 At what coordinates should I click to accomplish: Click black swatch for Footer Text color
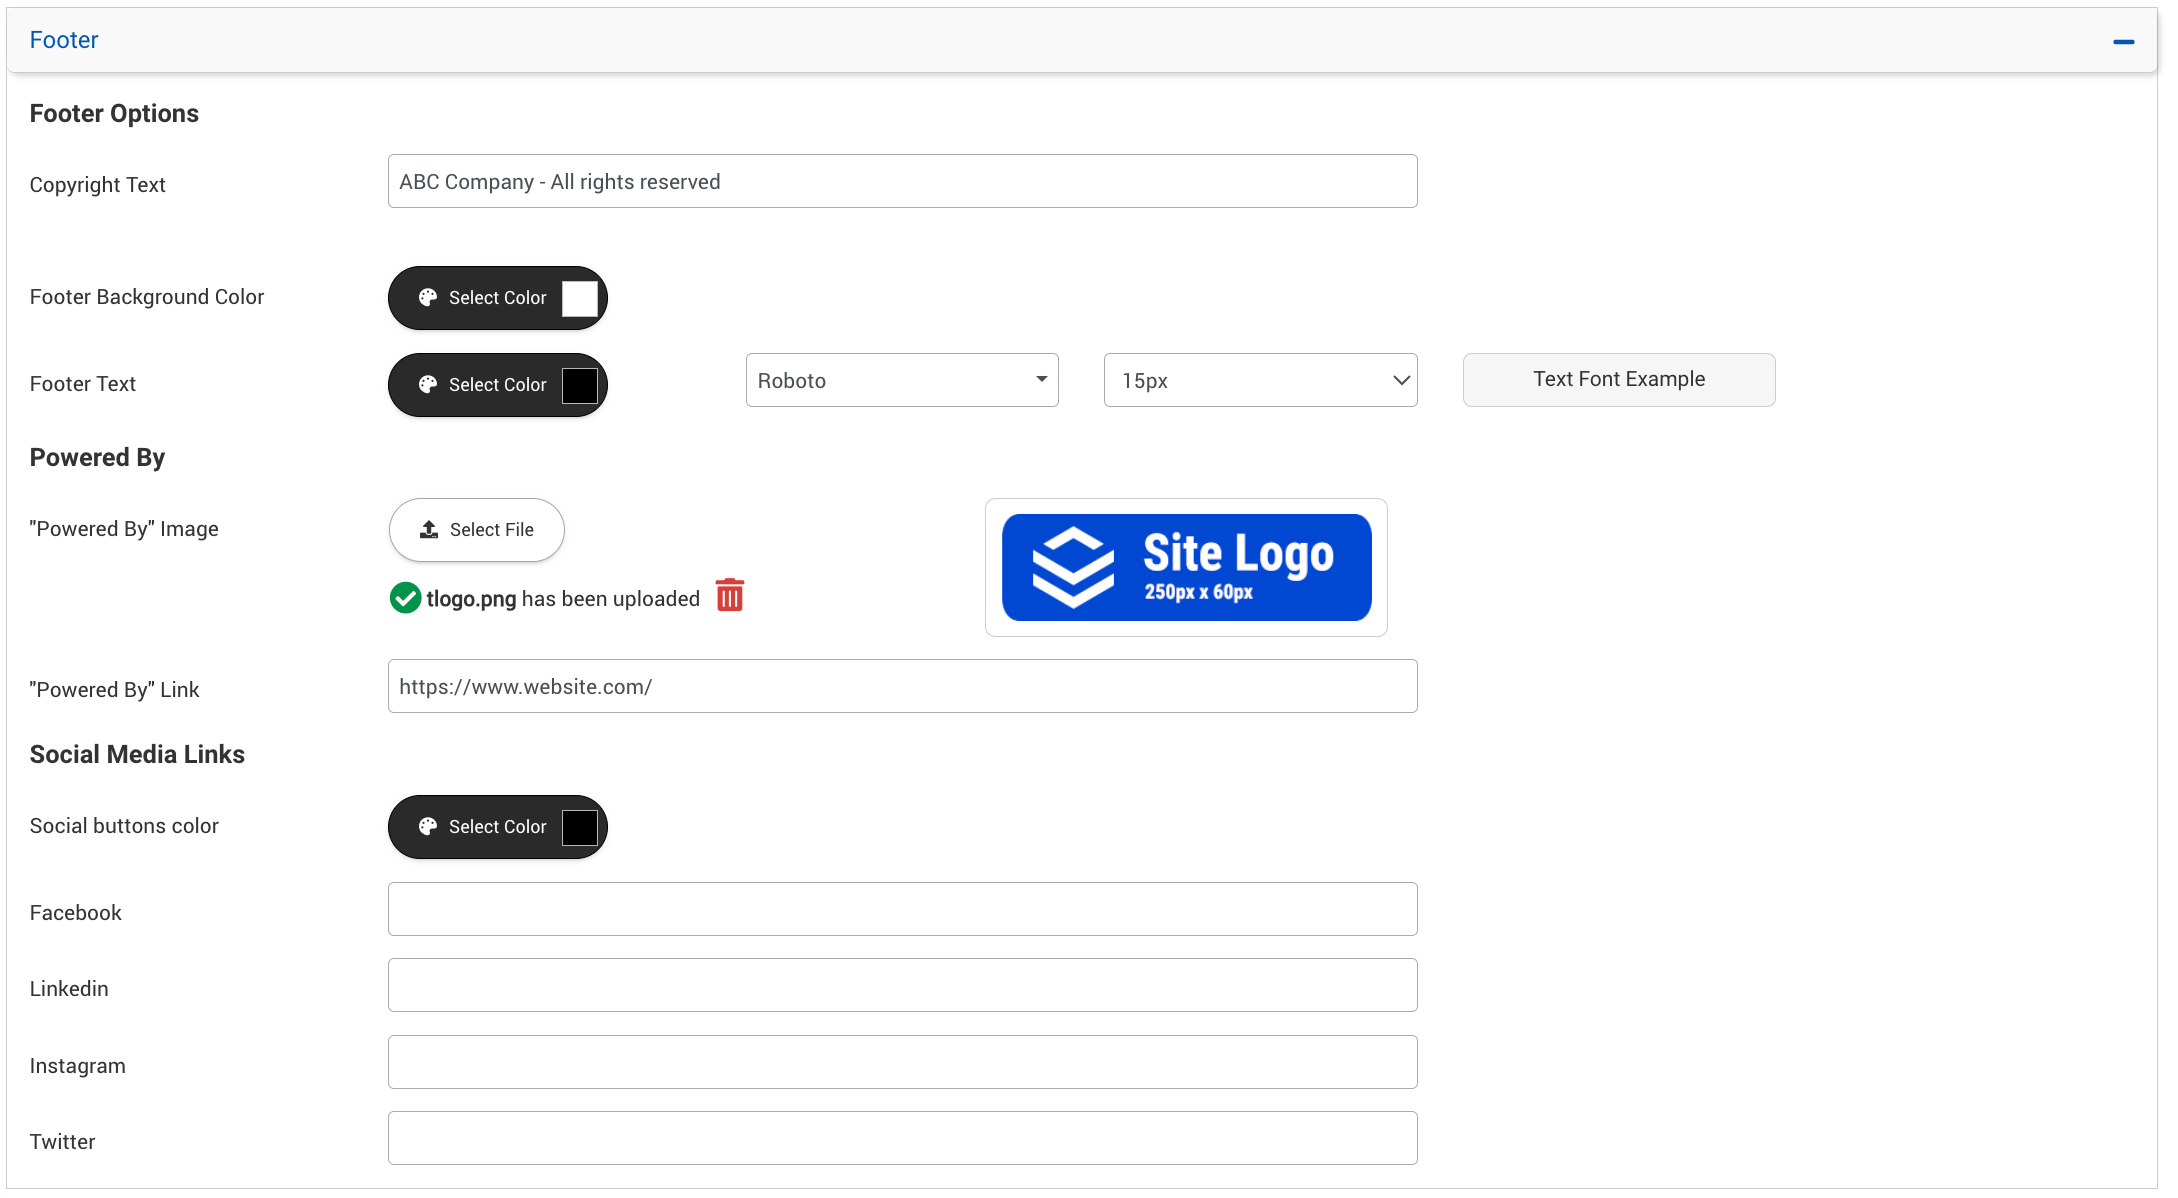point(579,385)
